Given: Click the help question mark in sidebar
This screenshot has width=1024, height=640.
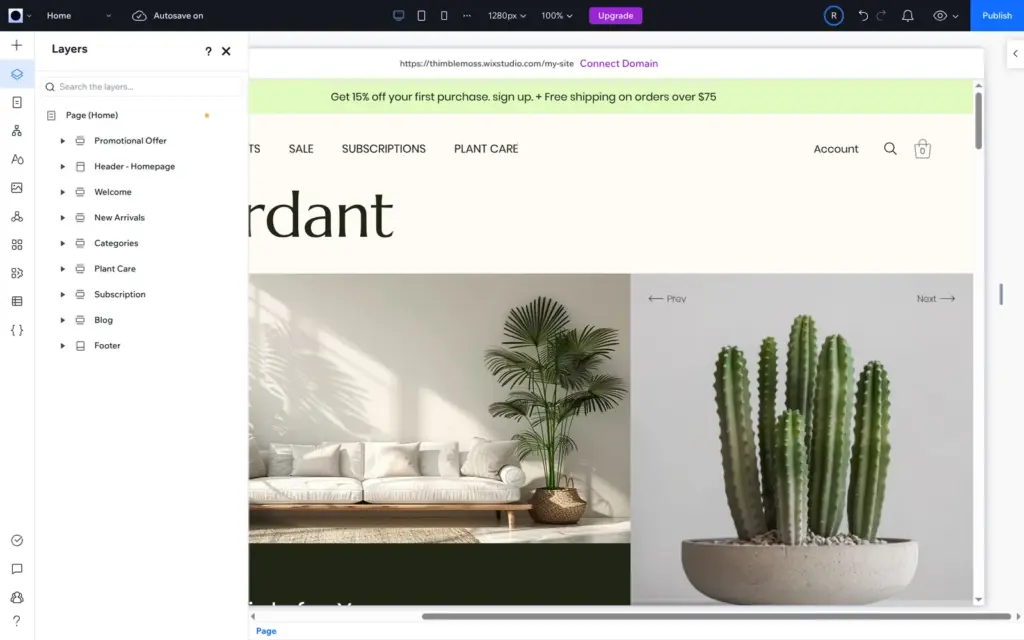Looking at the screenshot, I should point(17,620).
